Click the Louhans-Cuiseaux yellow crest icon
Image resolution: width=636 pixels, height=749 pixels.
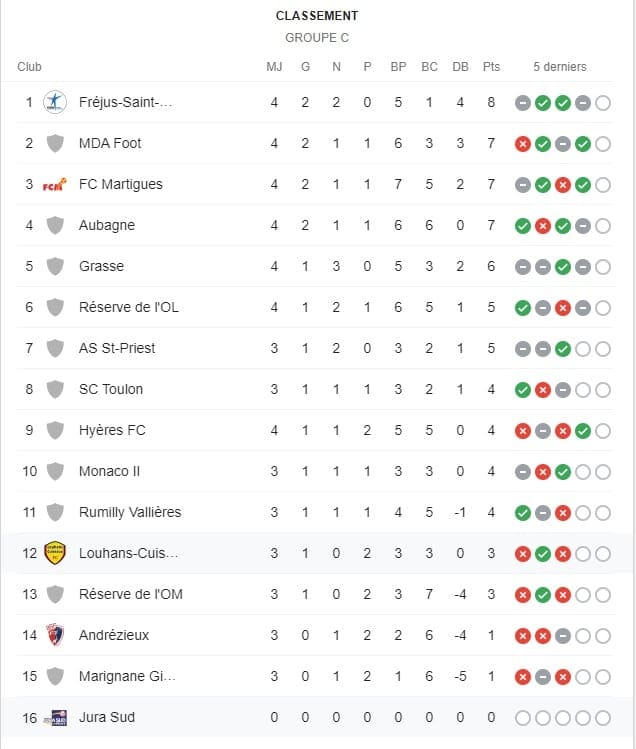(54, 553)
